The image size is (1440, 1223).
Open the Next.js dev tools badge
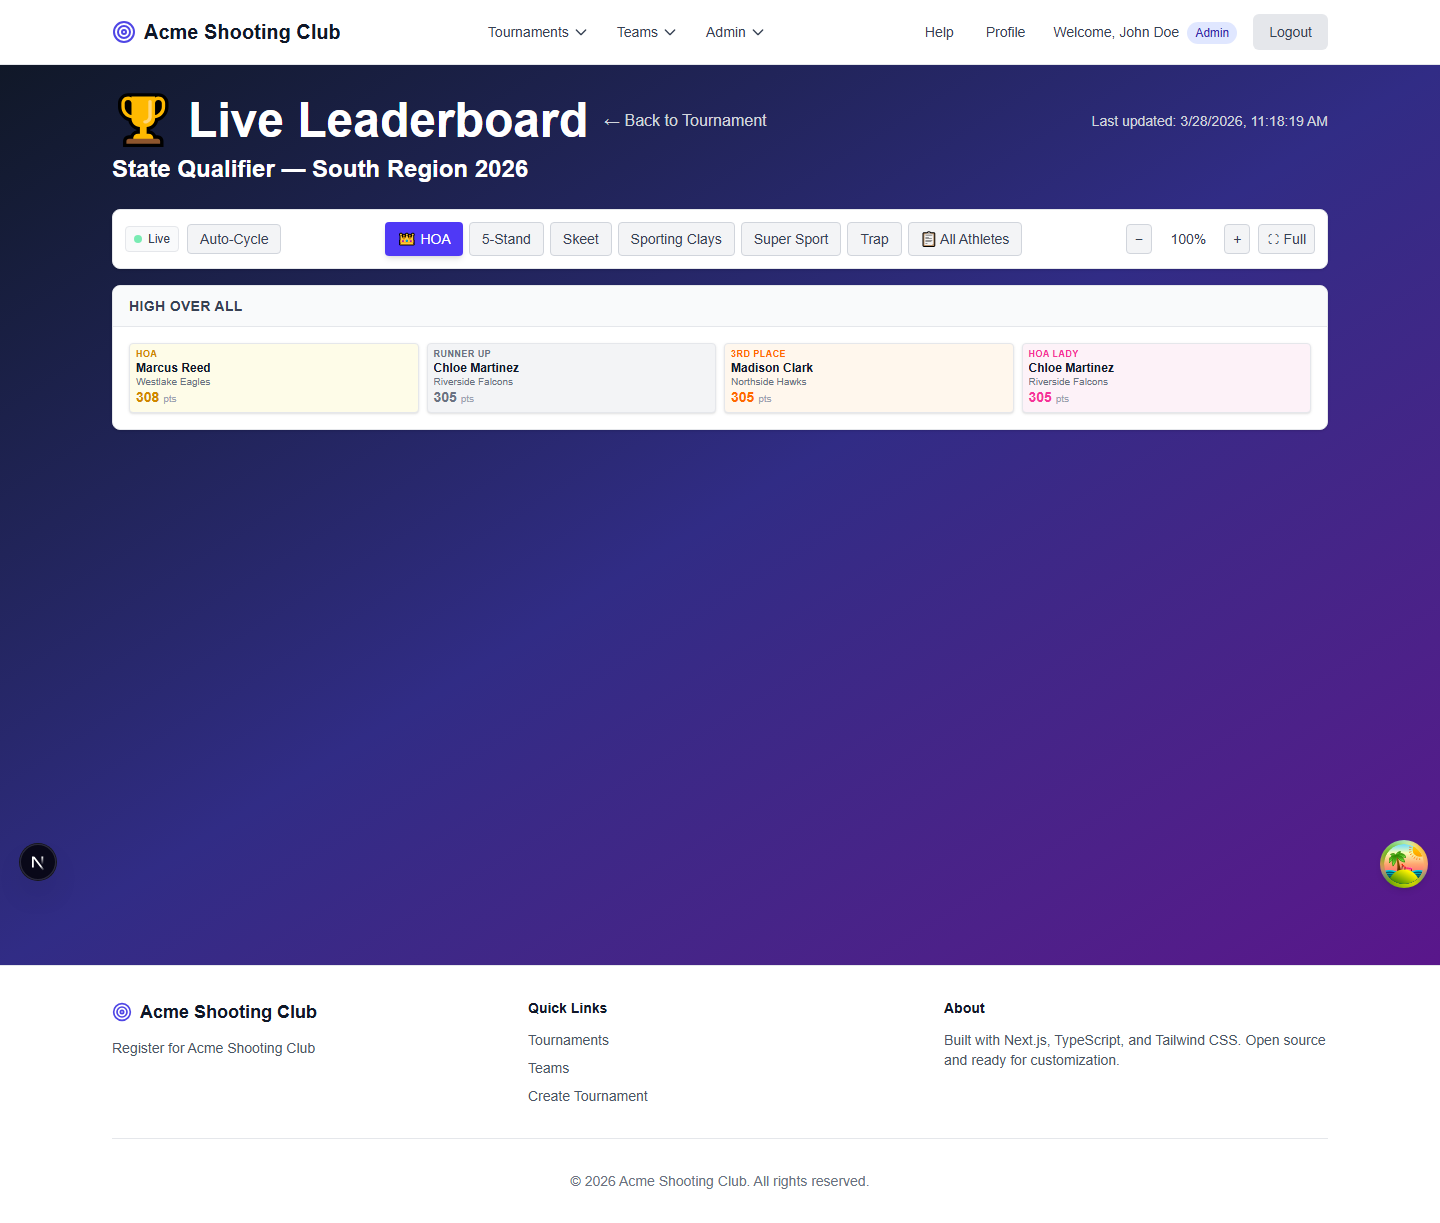pos(38,862)
